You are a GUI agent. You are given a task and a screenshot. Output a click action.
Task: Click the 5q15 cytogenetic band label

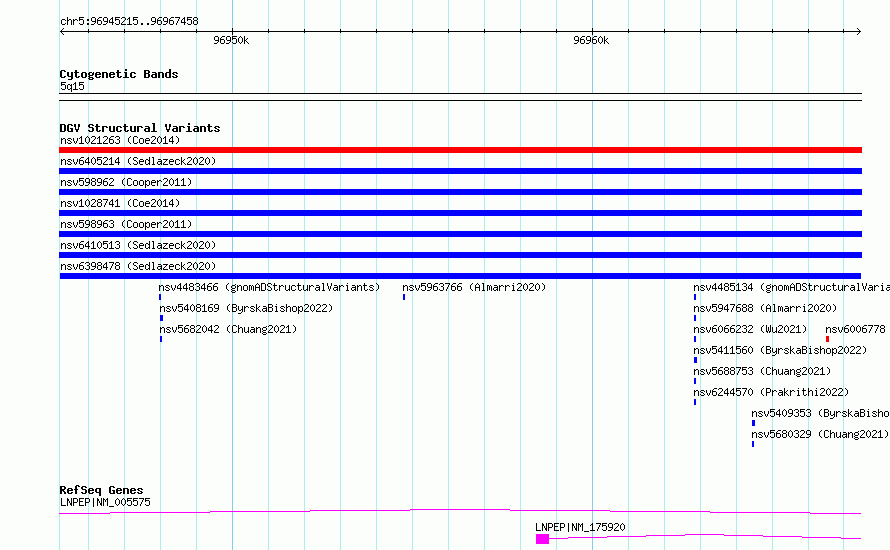(72, 86)
